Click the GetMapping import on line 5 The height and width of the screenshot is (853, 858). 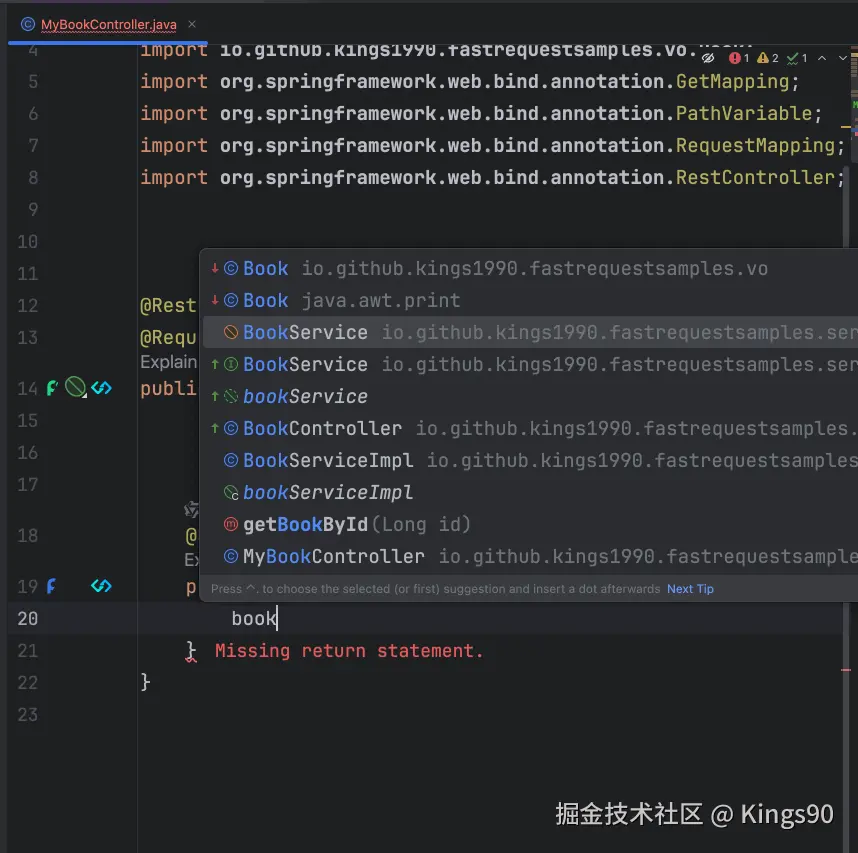pos(732,82)
